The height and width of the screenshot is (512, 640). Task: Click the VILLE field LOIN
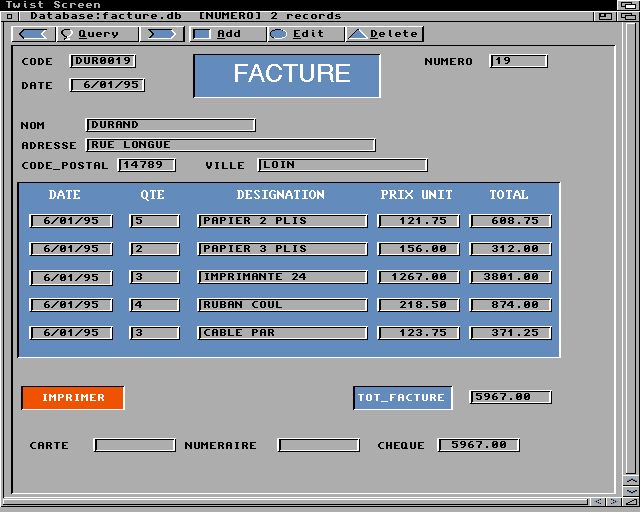pos(343,165)
